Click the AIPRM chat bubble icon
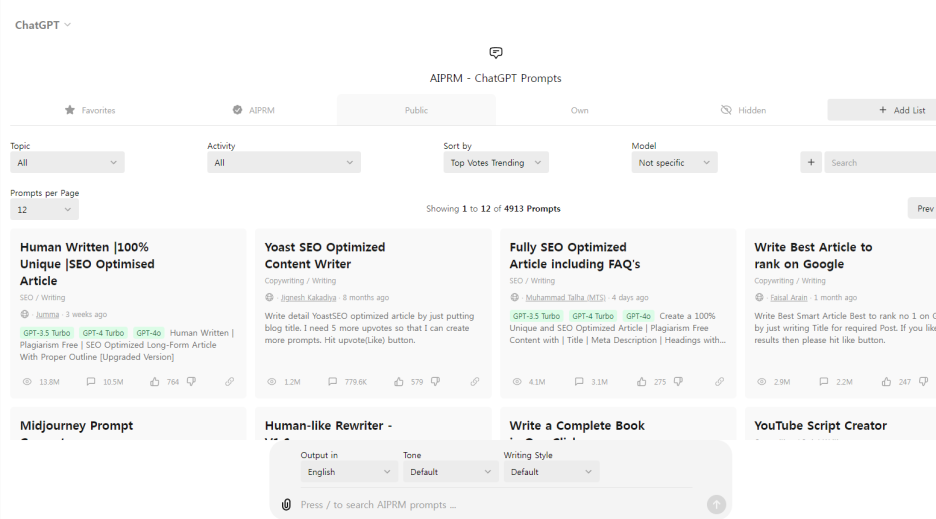Image resolution: width=936 pixels, height=519 pixels. tap(495, 53)
